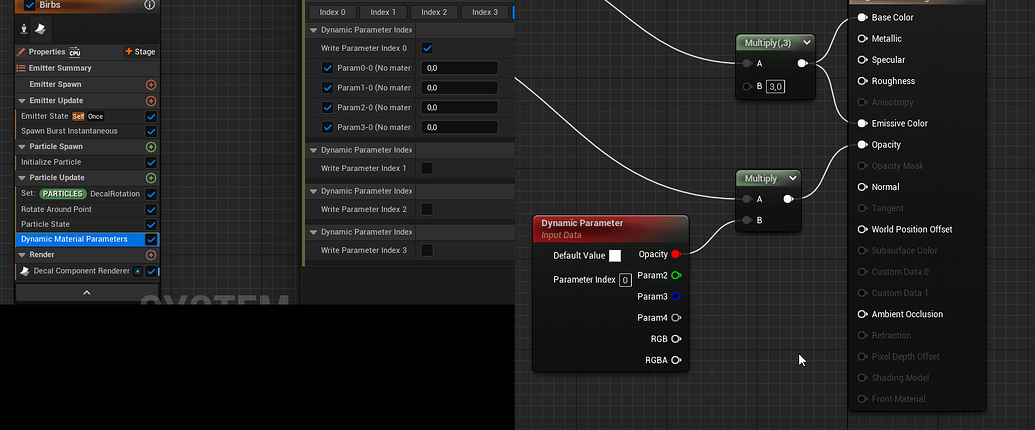Collapse Dynamic Parameter Index group above Write Index 0
This screenshot has height=430, width=1035.
point(313,30)
